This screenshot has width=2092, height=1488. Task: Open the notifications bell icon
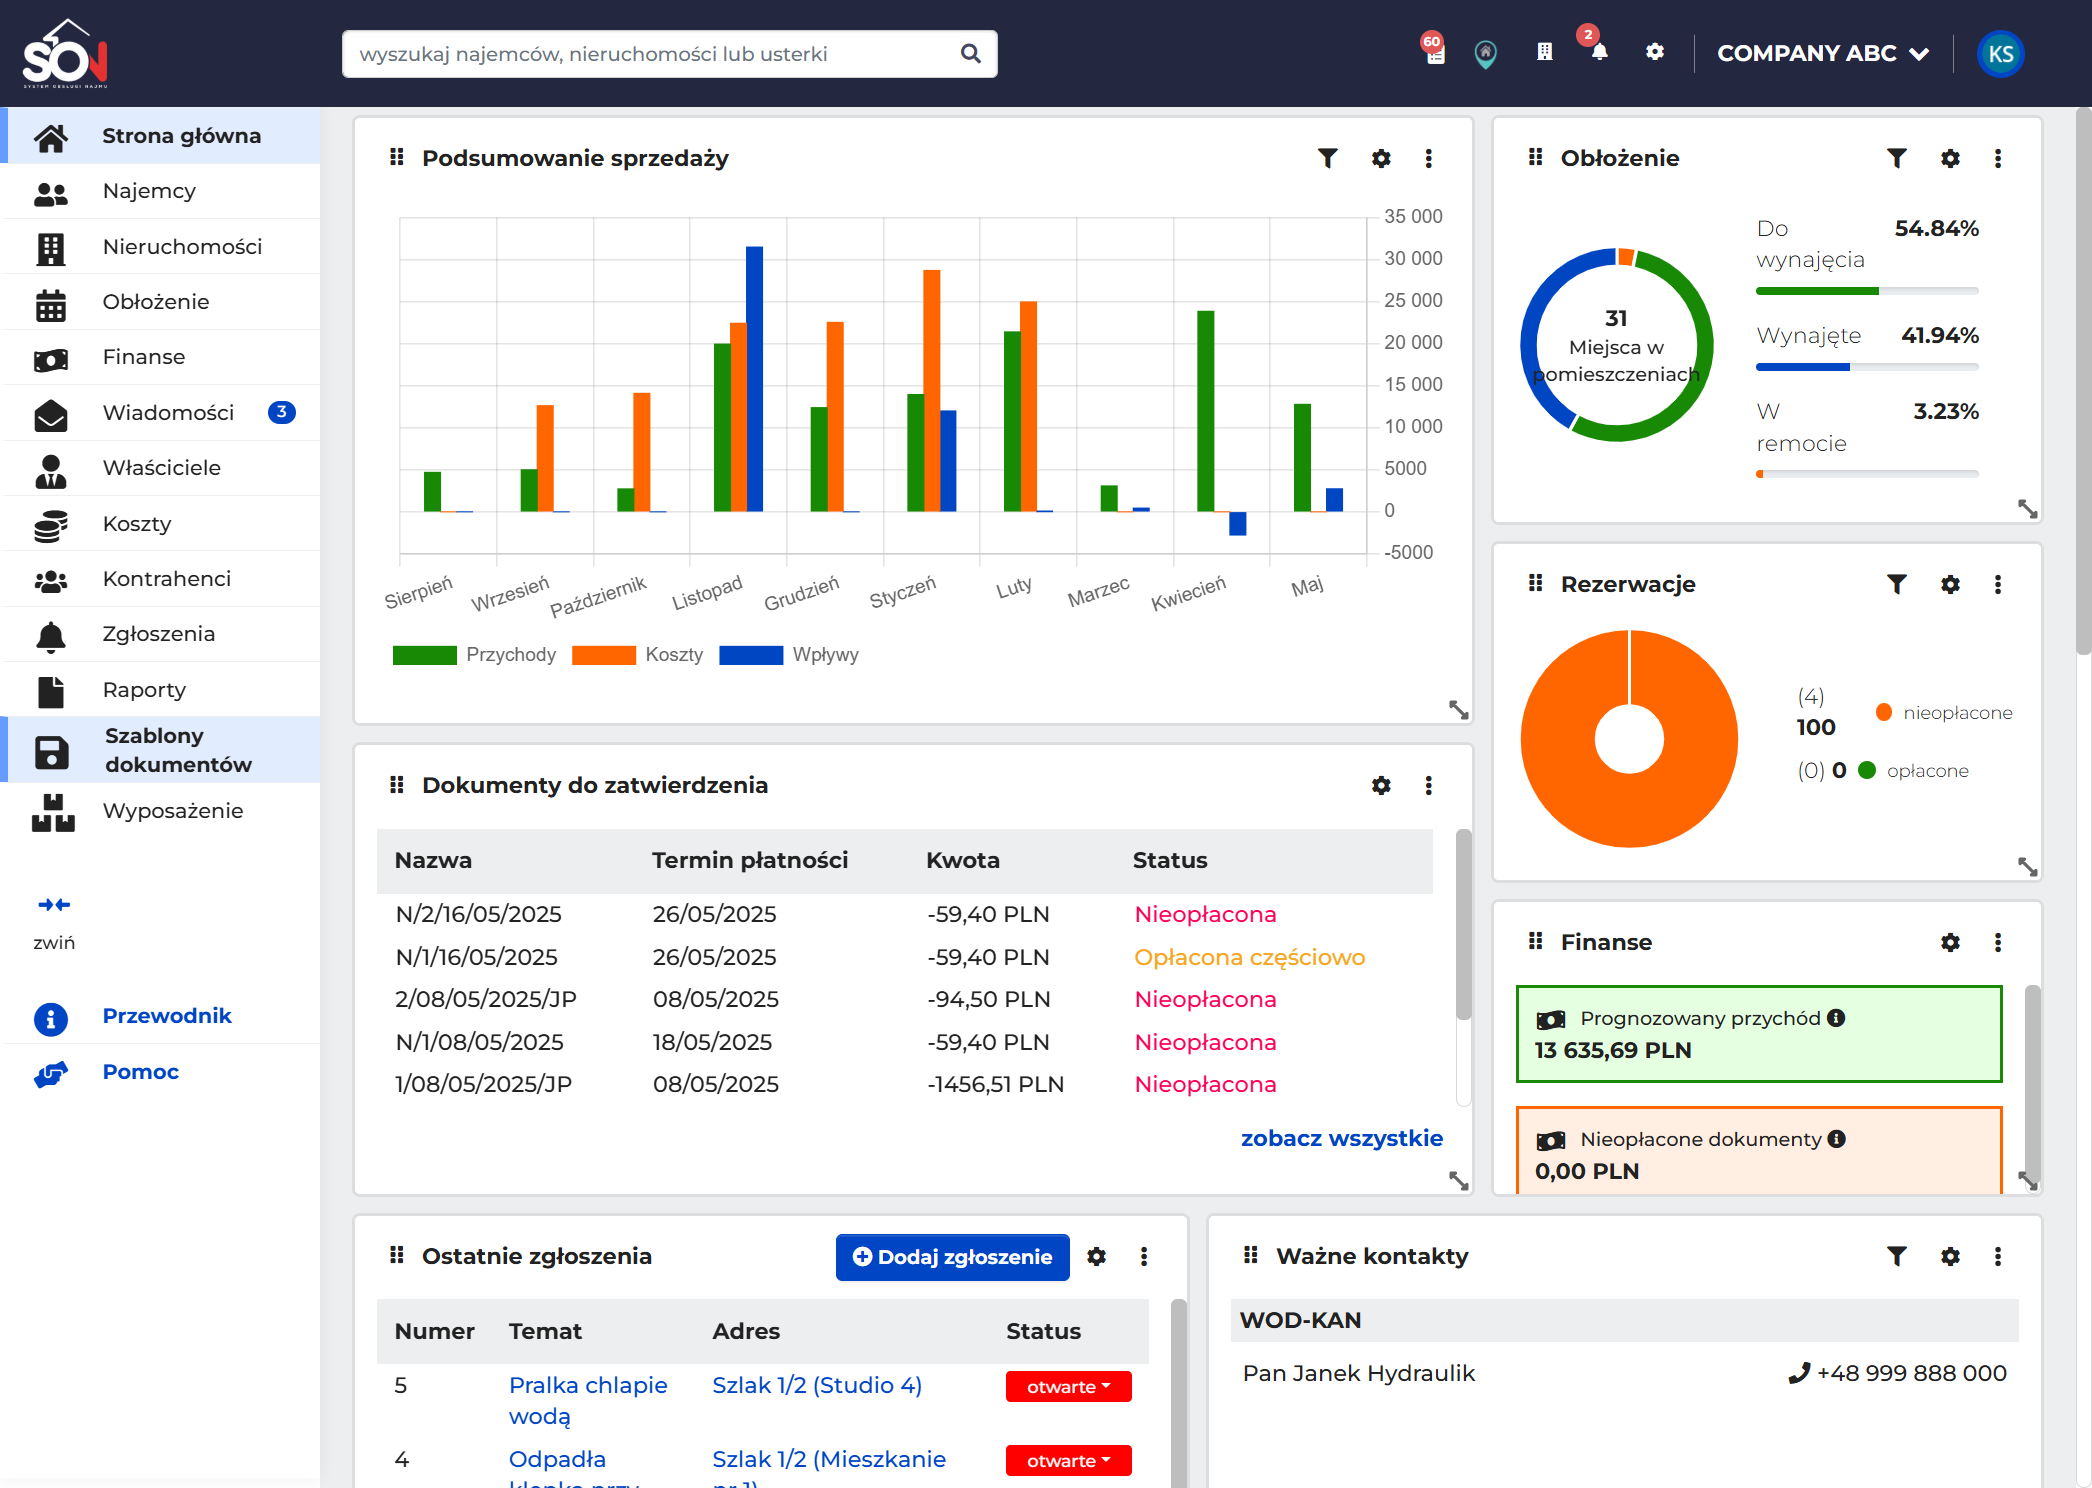pyautogui.click(x=1598, y=52)
